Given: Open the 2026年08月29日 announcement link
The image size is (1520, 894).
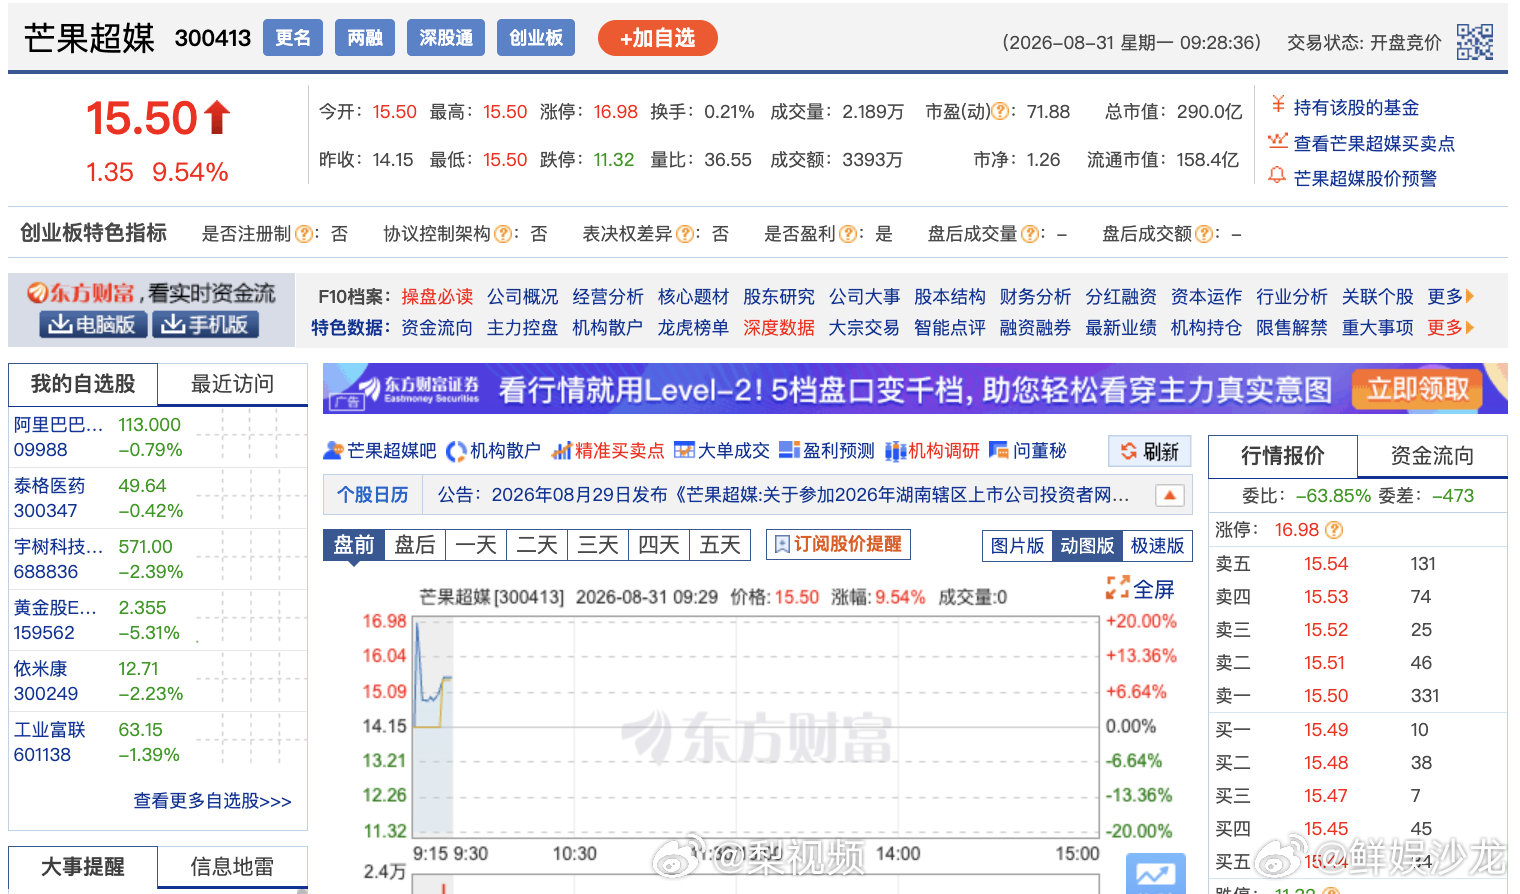Looking at the screenshot, I should pos(783,495).
